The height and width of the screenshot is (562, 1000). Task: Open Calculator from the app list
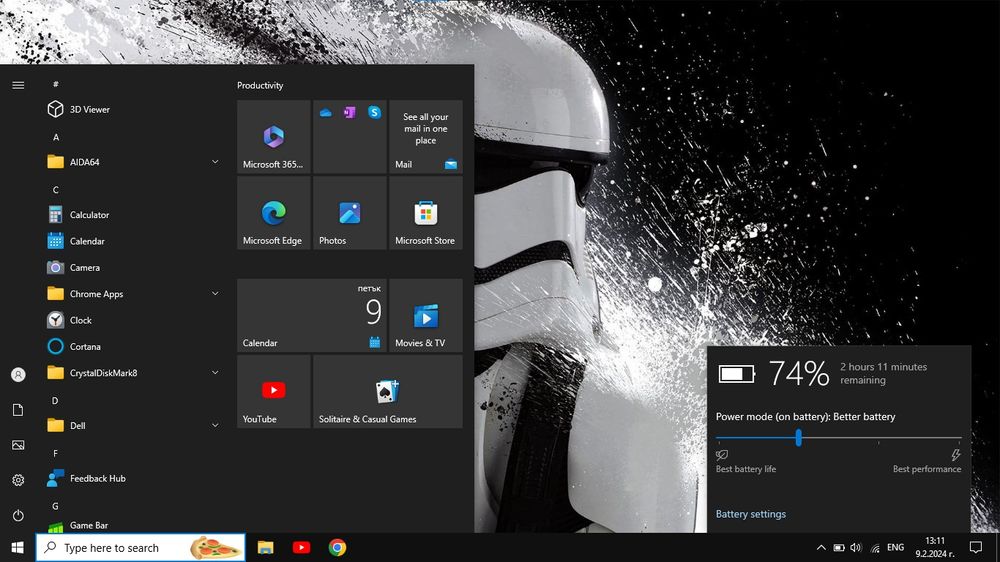point(132,215)
